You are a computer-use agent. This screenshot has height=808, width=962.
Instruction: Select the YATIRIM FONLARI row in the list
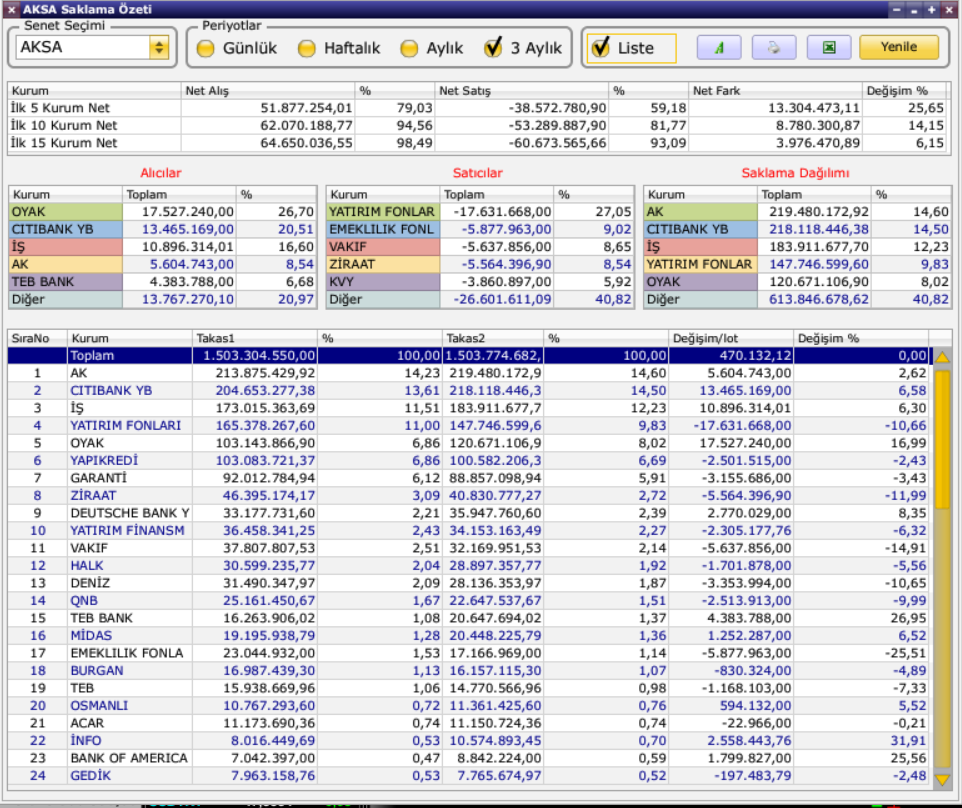click(470, 425)
